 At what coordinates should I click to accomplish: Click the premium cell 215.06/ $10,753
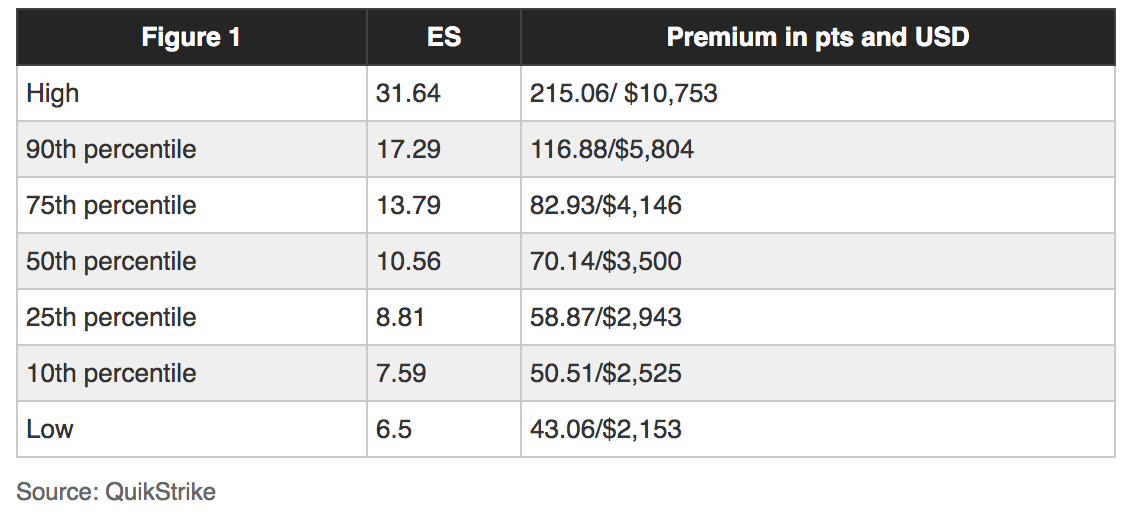[624, 94]
